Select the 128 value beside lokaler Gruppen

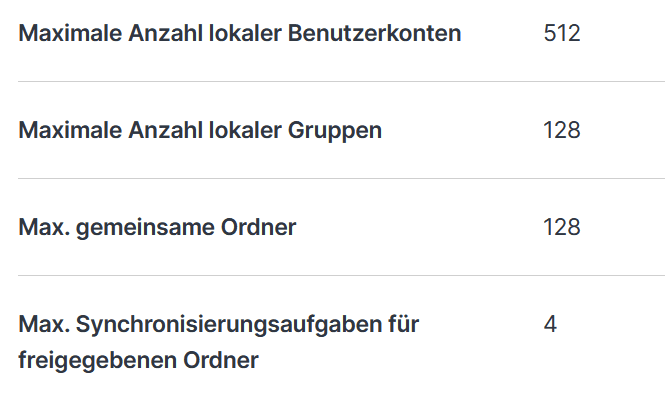[562, 130]
